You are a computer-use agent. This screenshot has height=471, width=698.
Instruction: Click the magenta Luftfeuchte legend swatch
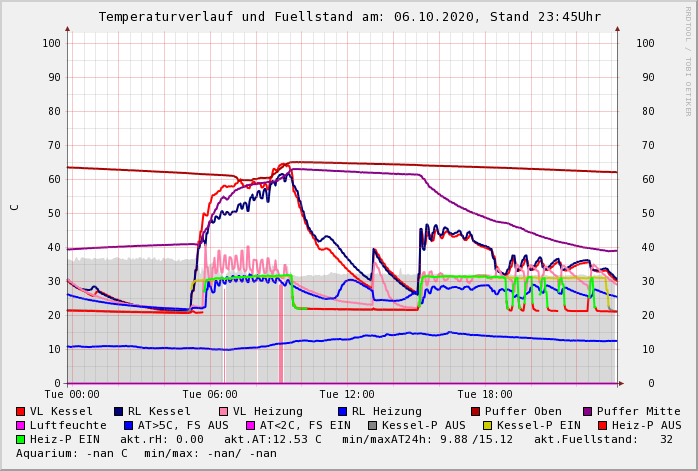(x=20, y=425)
